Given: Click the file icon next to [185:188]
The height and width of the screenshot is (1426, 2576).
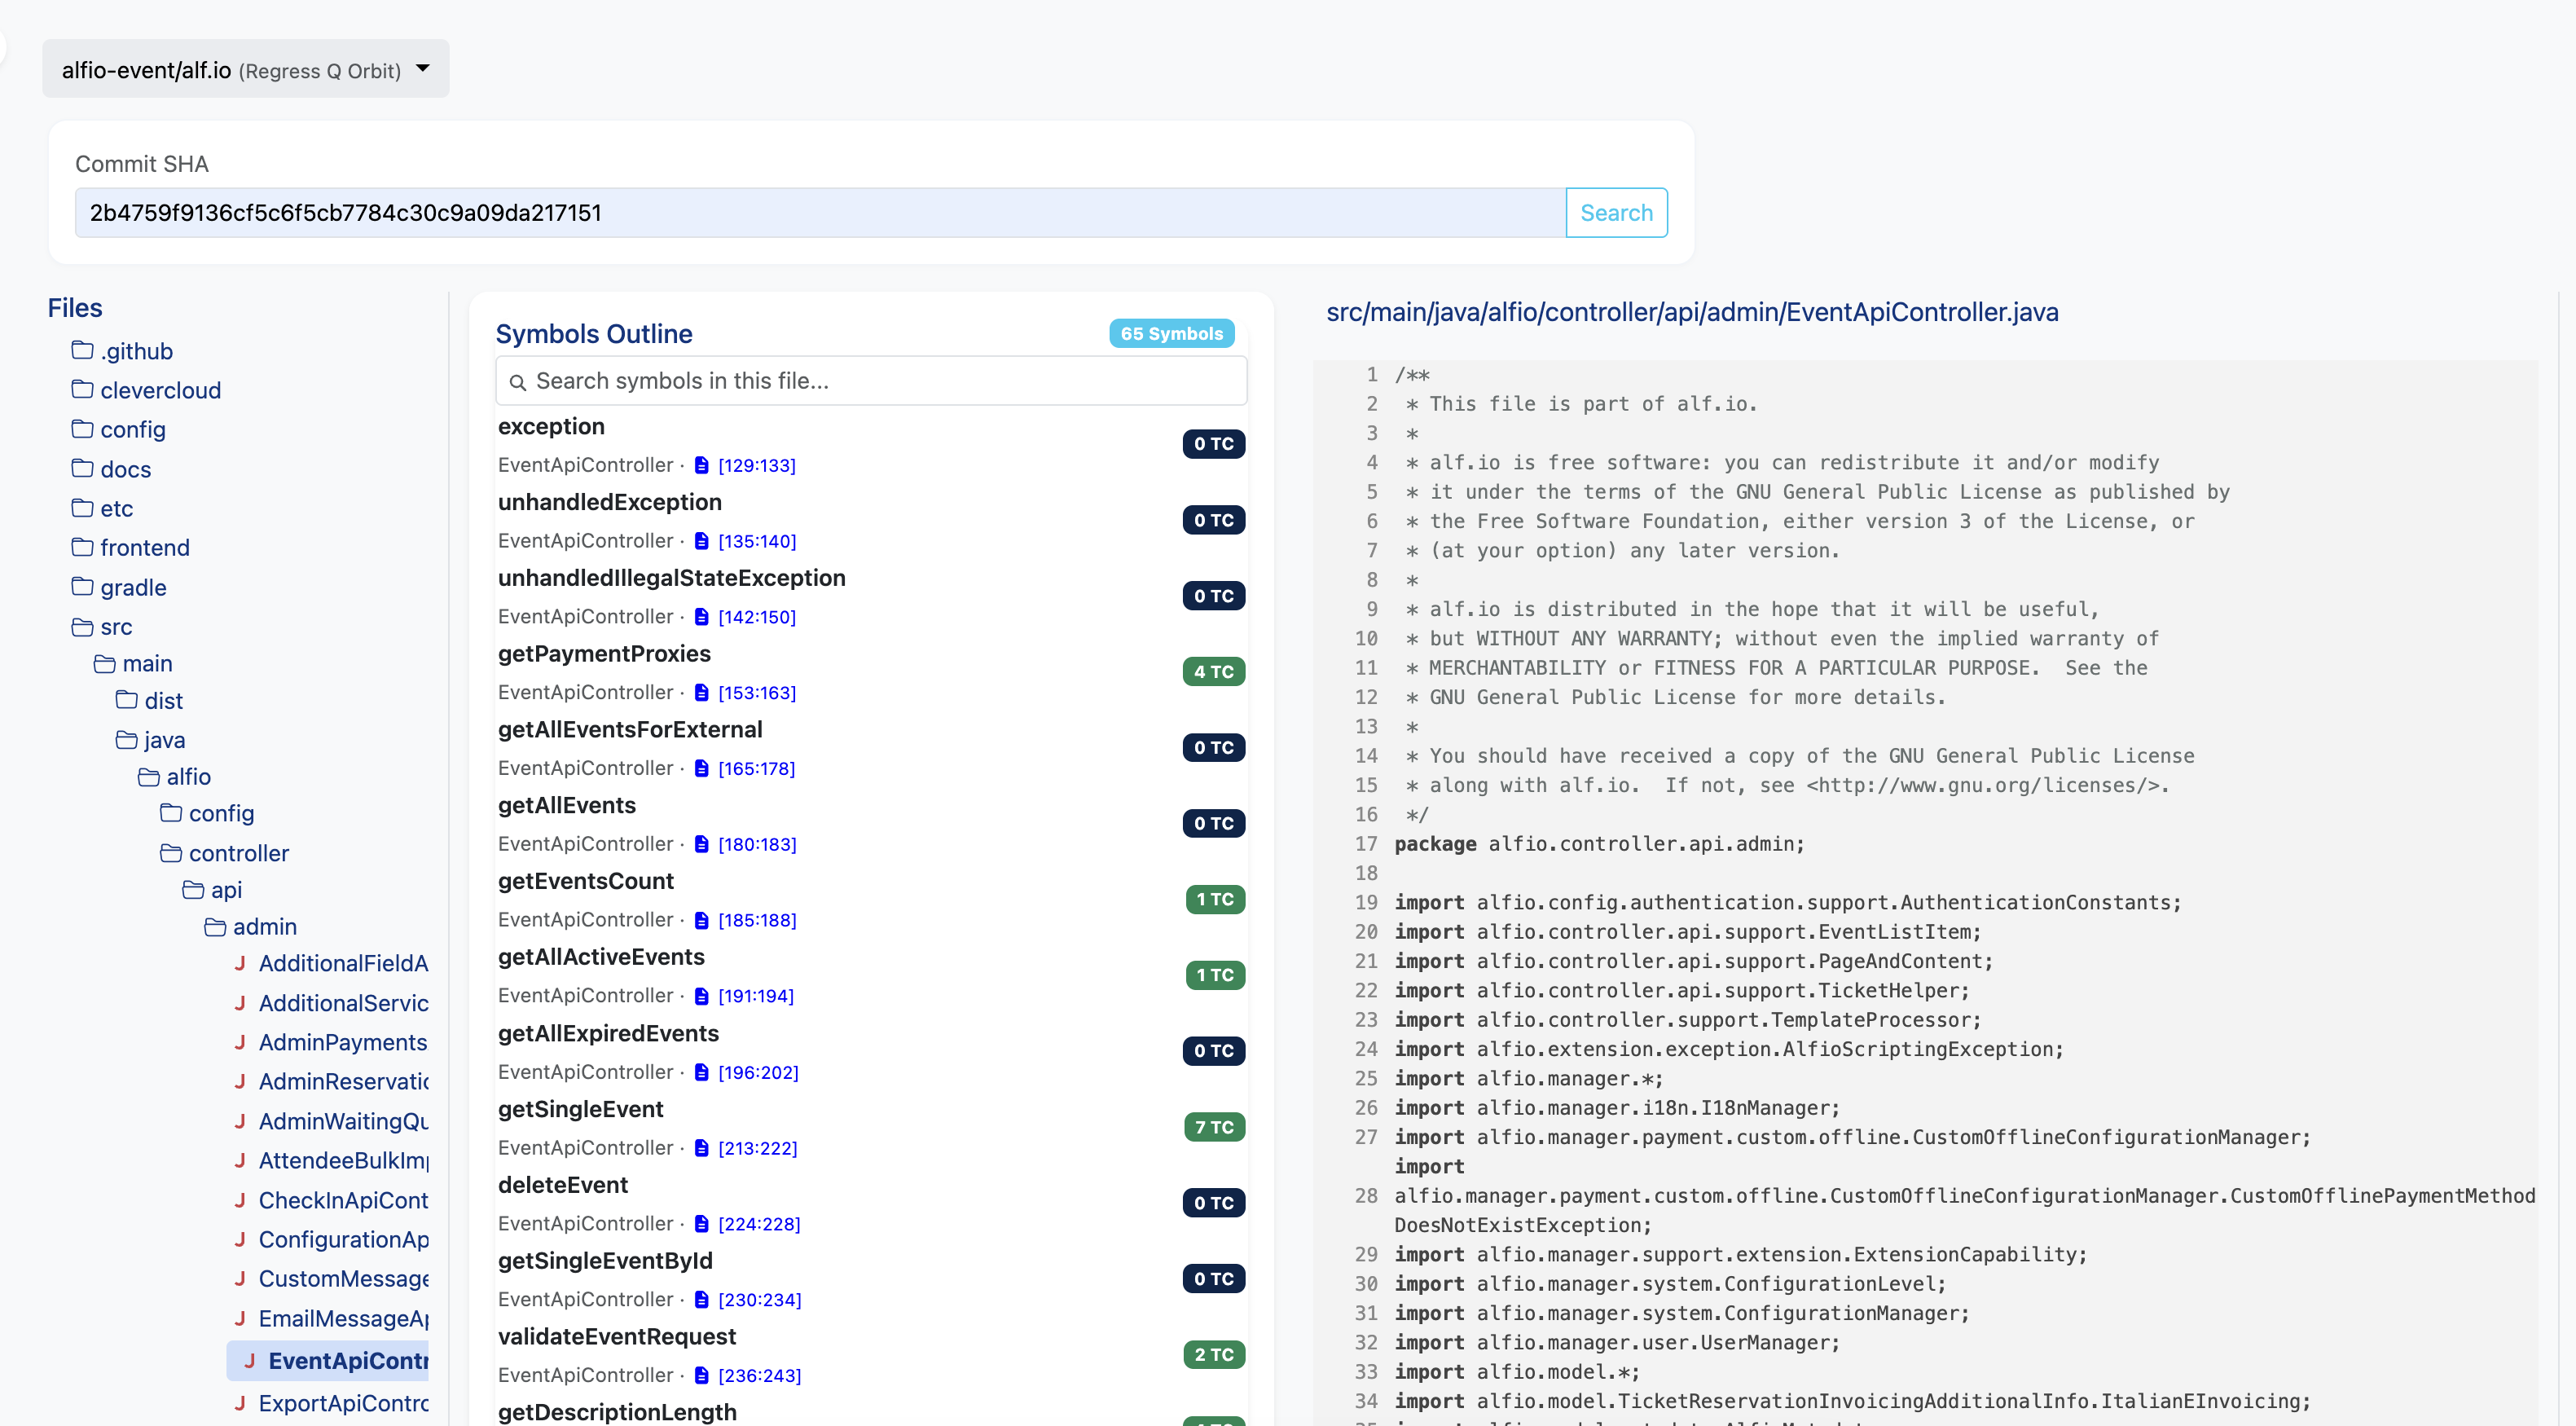Looking at the screenshot, I should point(701,920).
